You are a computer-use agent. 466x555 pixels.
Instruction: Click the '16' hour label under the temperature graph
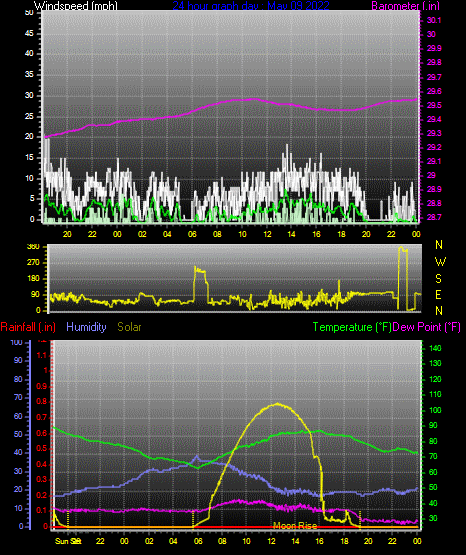pyautogui.click(x=320, y=541)
